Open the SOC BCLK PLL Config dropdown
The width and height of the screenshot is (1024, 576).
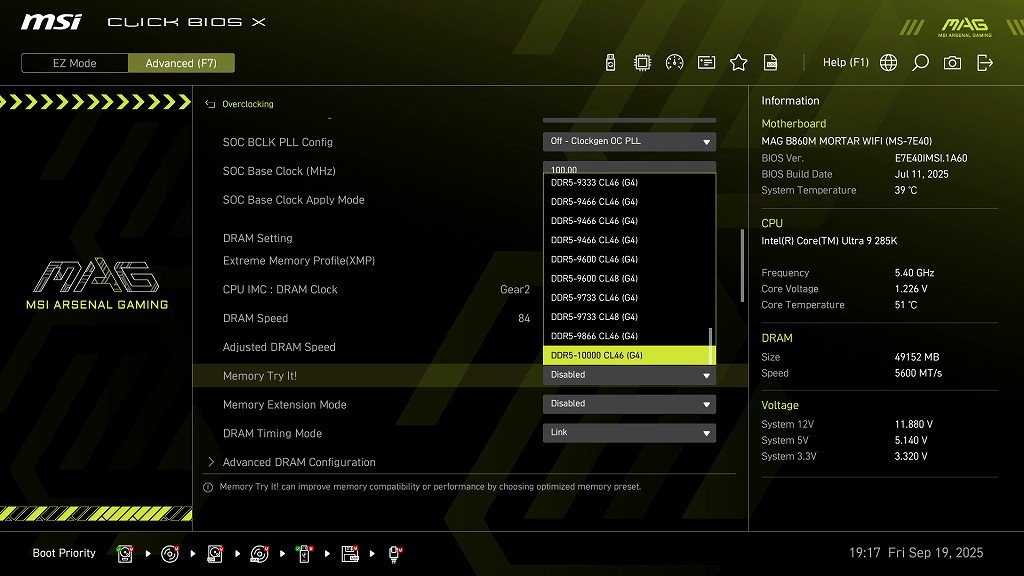coord(629,142)
